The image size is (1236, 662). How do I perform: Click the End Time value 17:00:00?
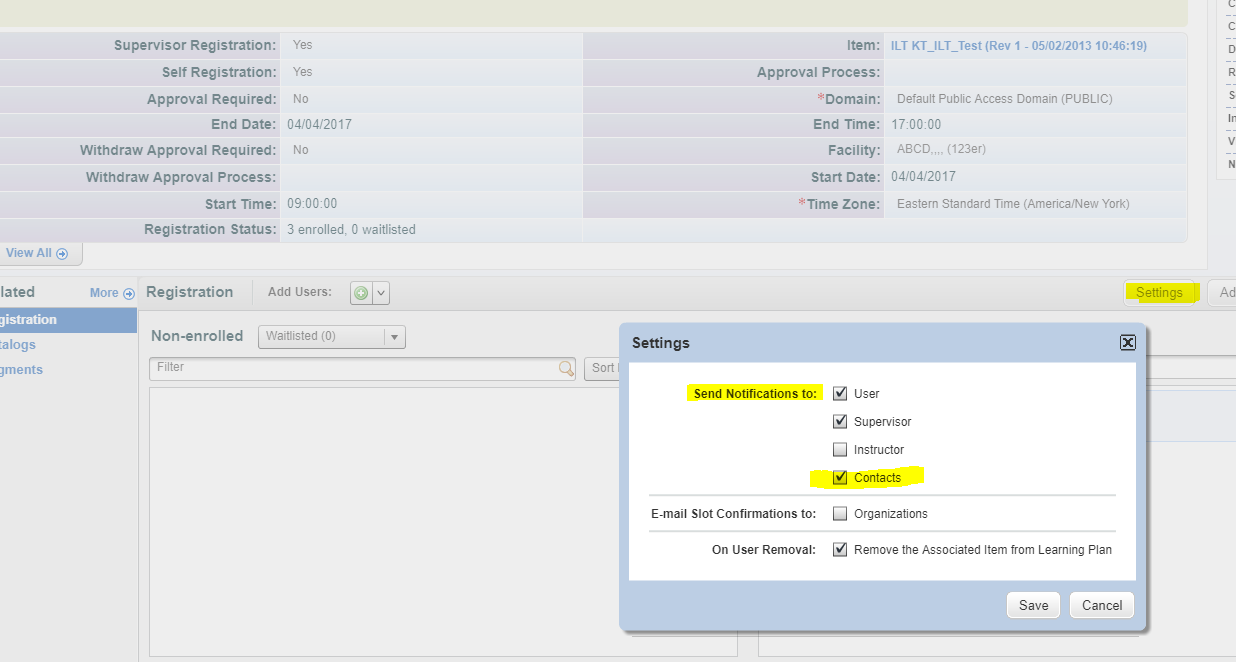916,125
